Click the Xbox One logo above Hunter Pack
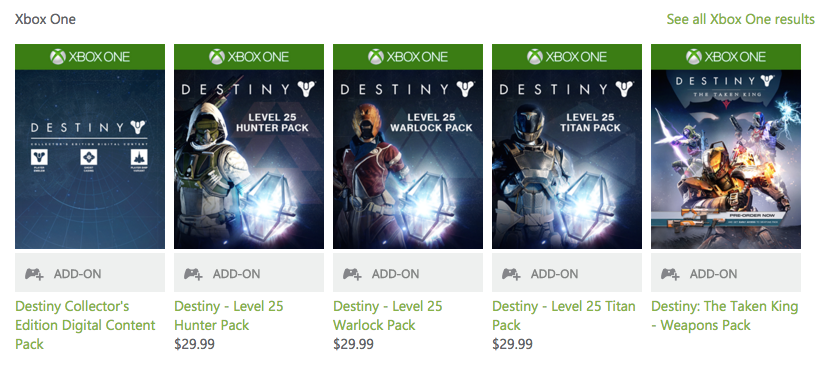The height and width of the screenshot is (366, 840). point(249,57)
